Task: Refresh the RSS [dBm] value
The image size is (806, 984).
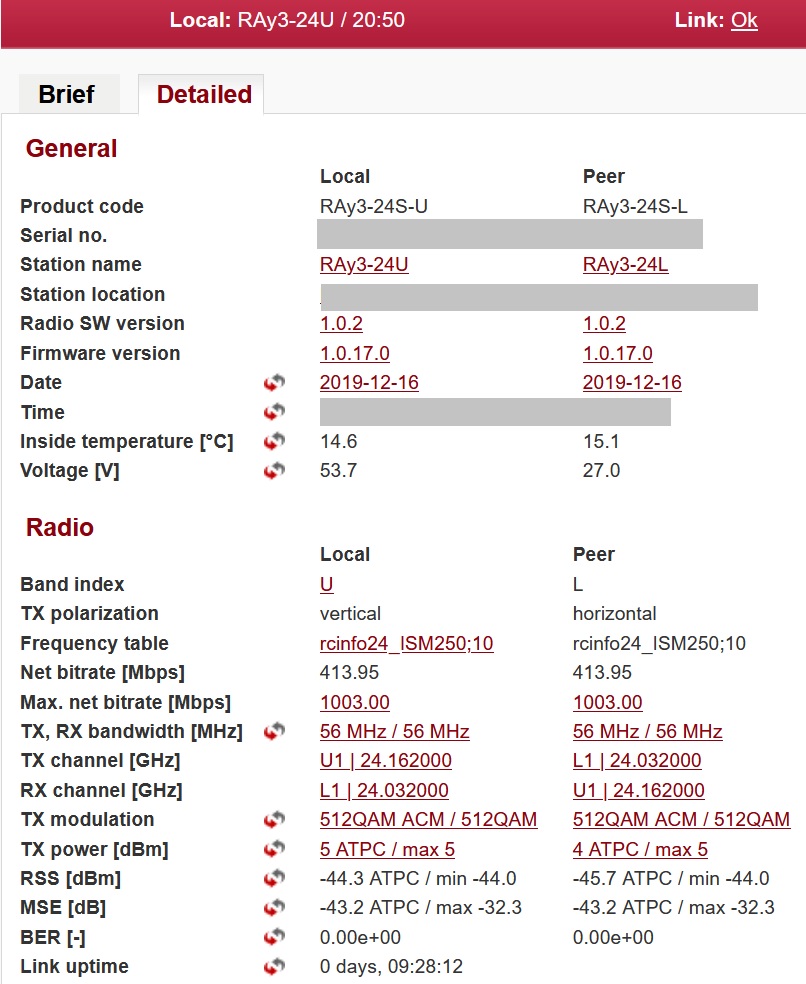Action: 274,879
